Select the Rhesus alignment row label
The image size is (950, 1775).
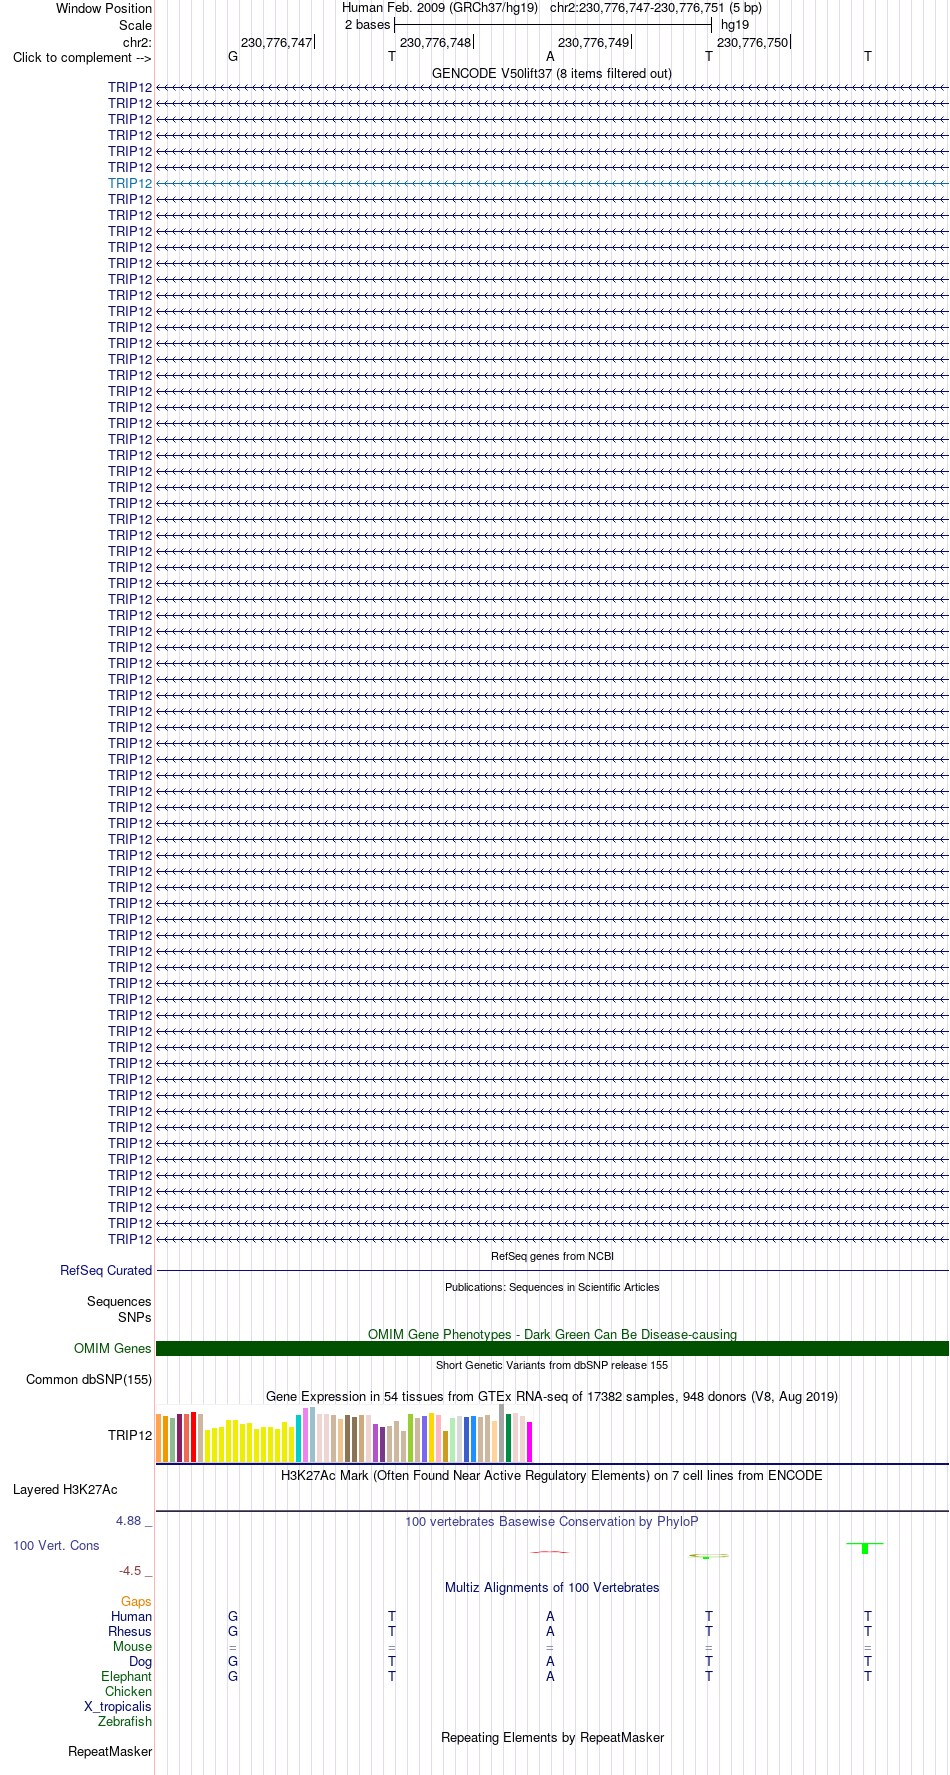130,1632
